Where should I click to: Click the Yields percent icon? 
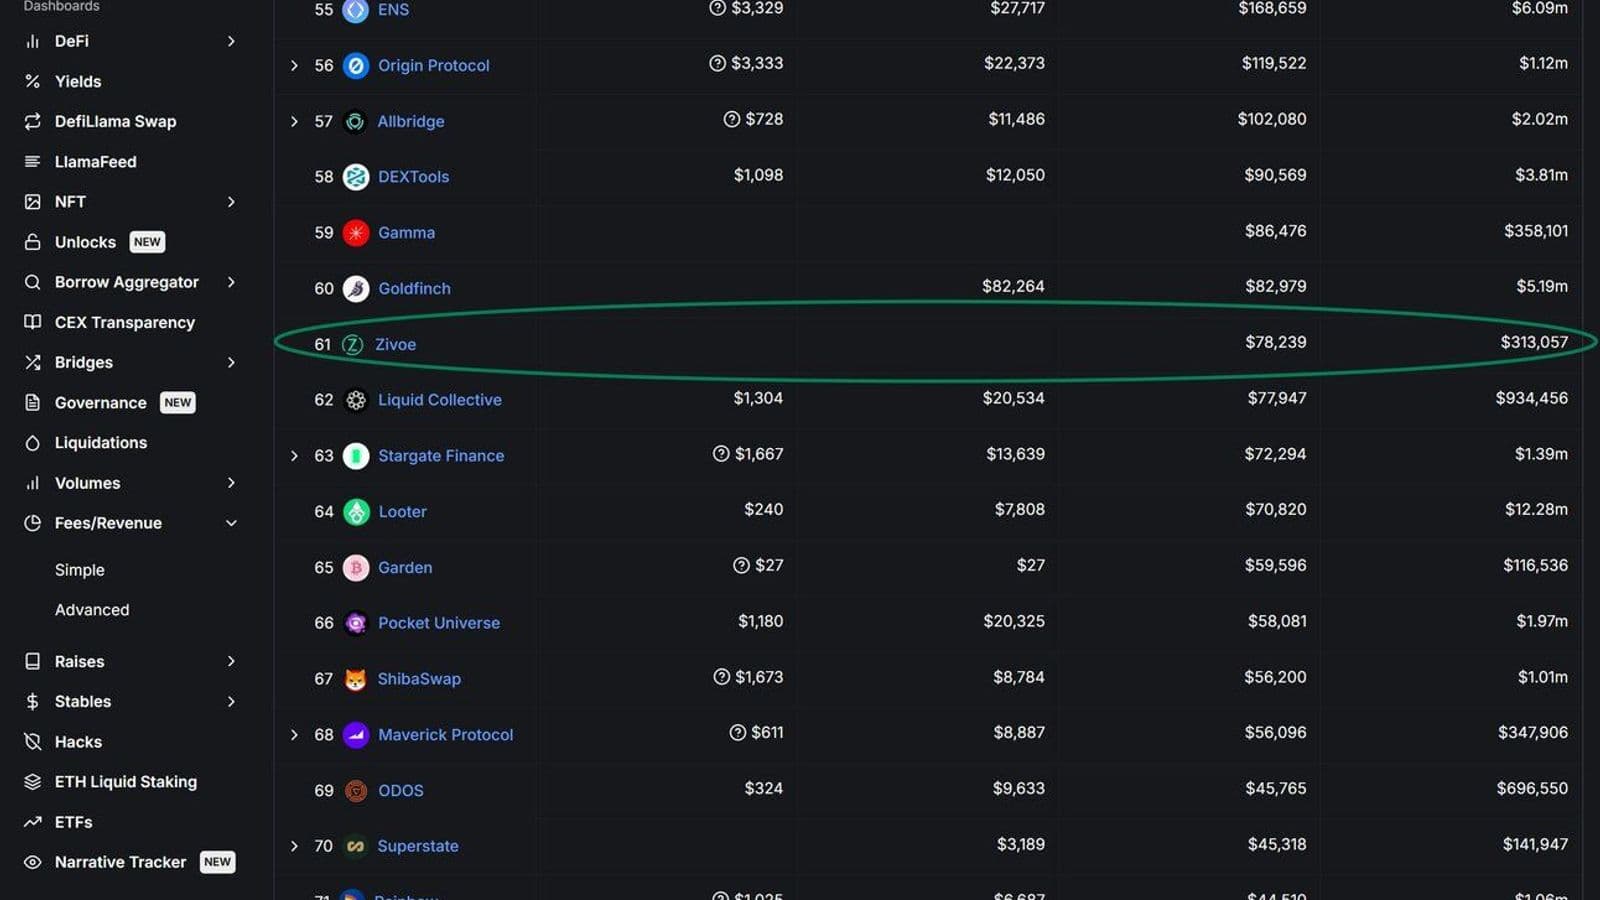(x=33, y=81)
